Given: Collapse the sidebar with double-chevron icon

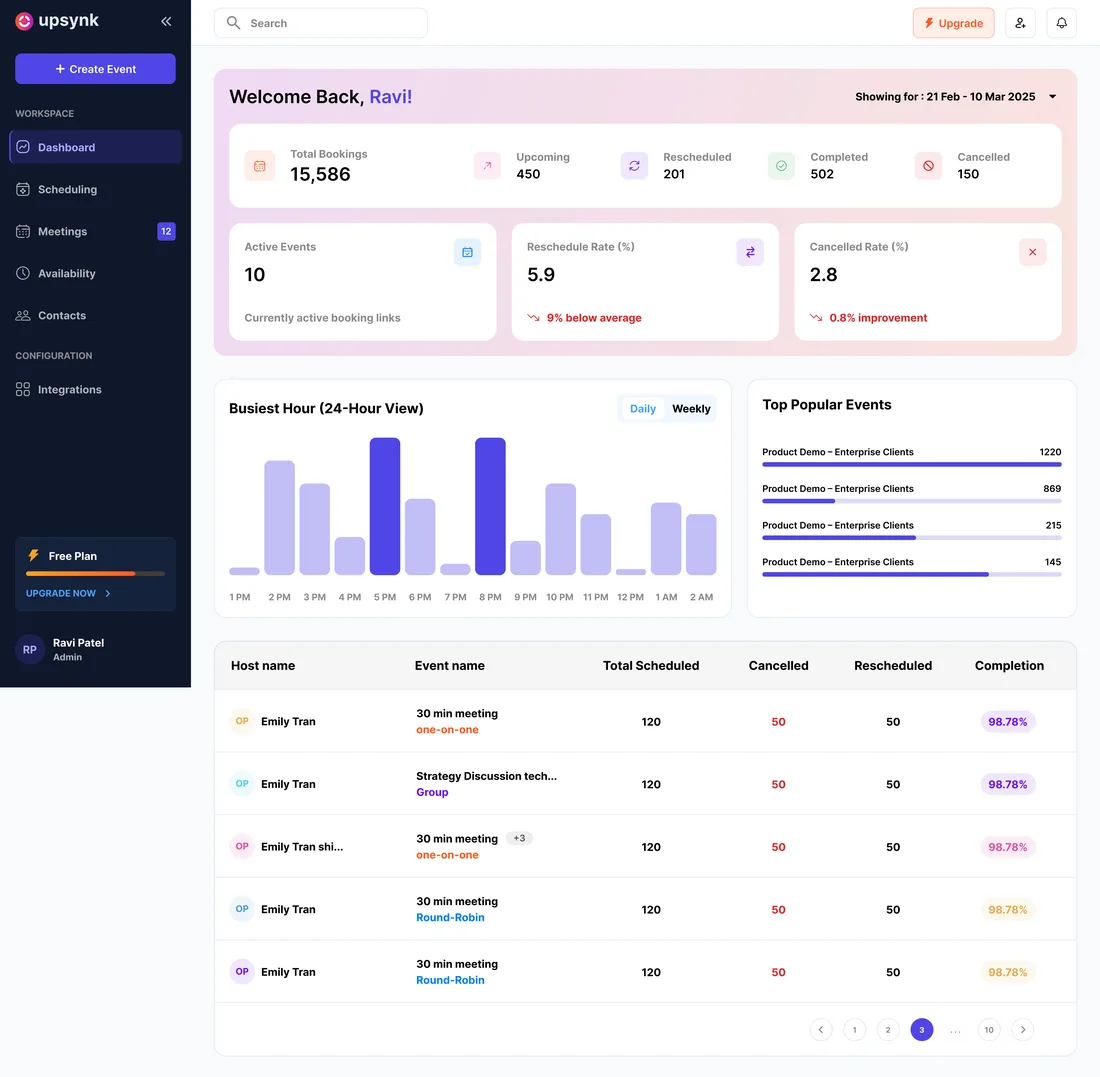Looking at the screenshot, I should point(166,21).
